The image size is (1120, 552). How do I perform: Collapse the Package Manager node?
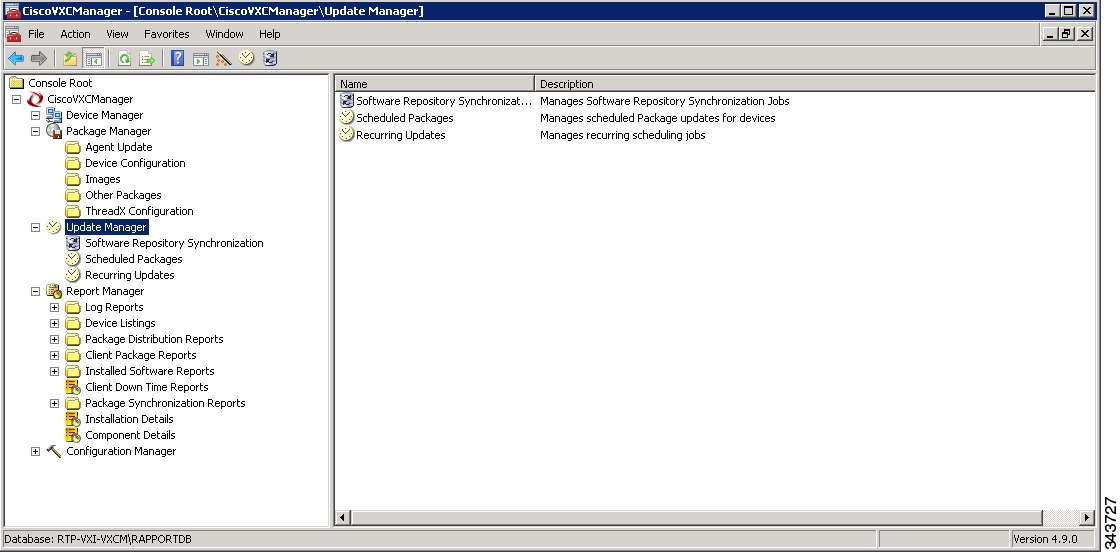[35, 131]
